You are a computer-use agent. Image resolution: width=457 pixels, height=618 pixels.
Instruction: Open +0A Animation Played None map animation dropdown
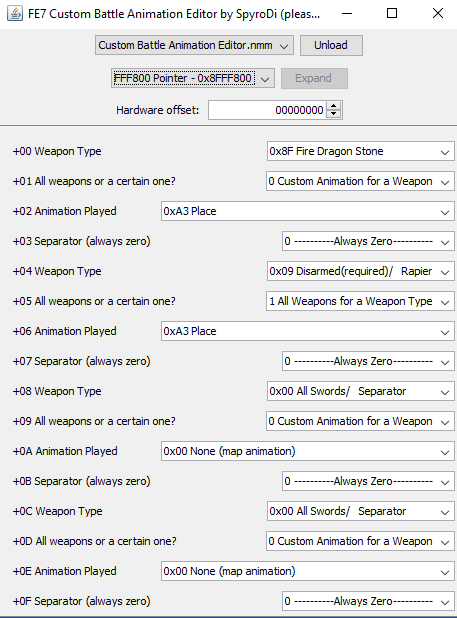point(307,451)
